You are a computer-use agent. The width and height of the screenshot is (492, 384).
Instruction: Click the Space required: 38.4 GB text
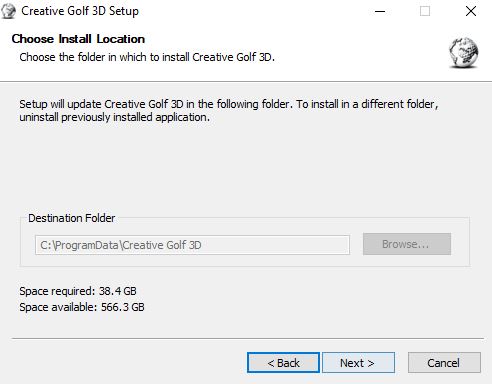point(78,291)
